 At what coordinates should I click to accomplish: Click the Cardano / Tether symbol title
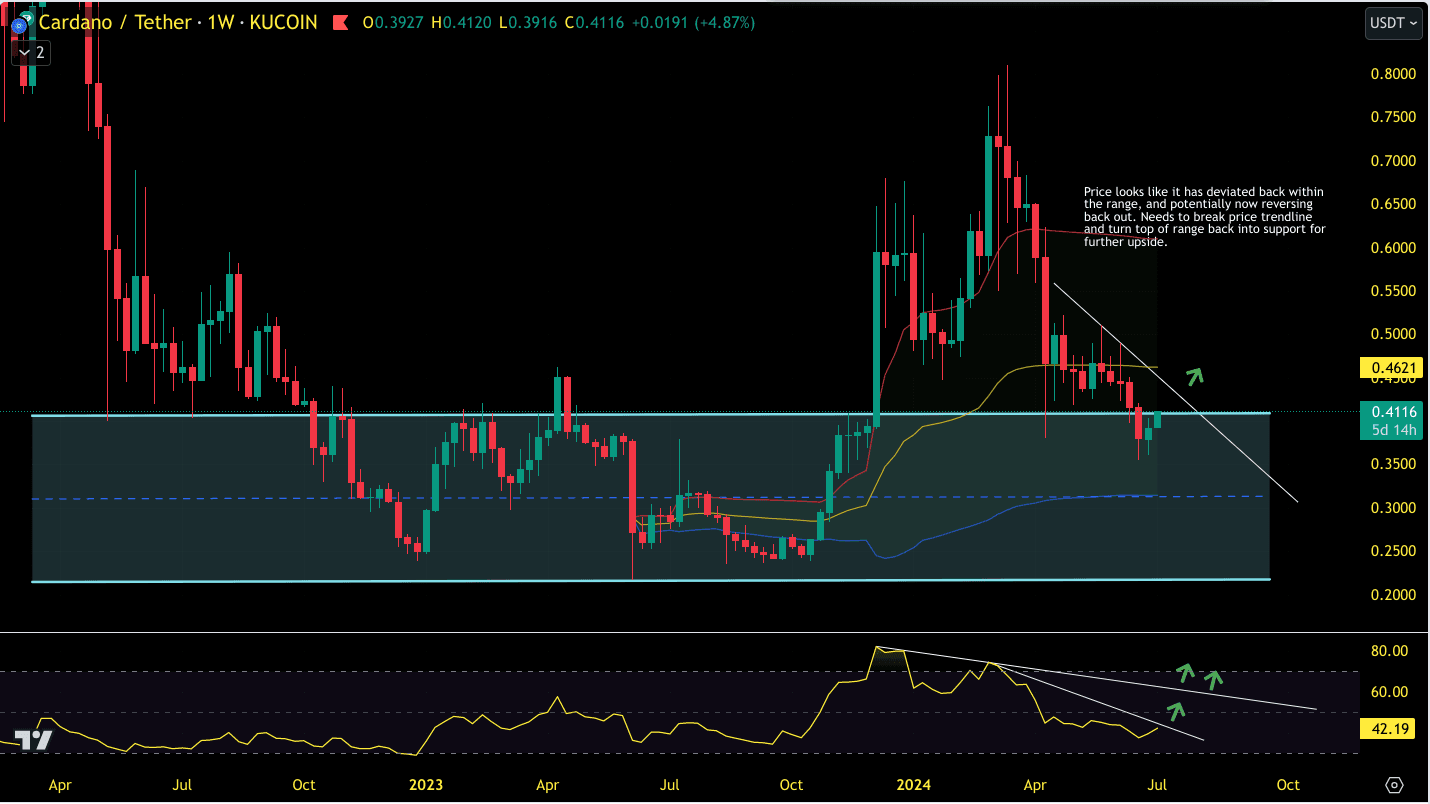click(113, 22)
